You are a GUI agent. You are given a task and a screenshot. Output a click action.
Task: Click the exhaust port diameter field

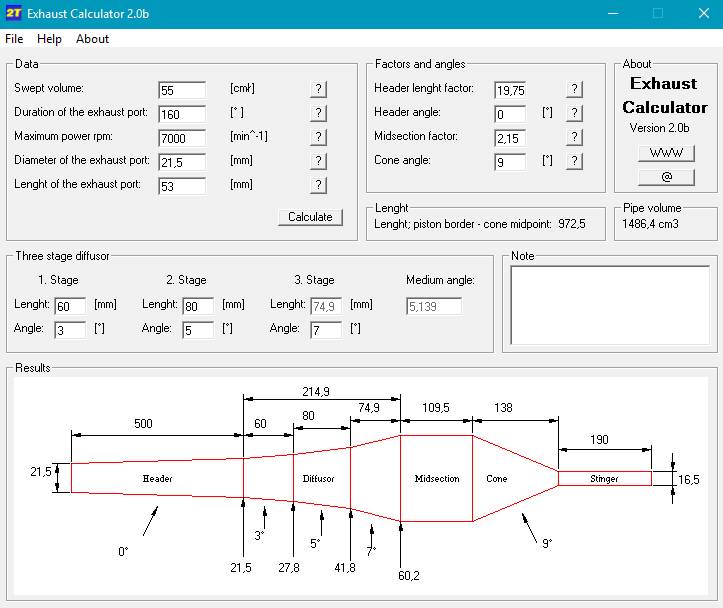pos(182,162)
